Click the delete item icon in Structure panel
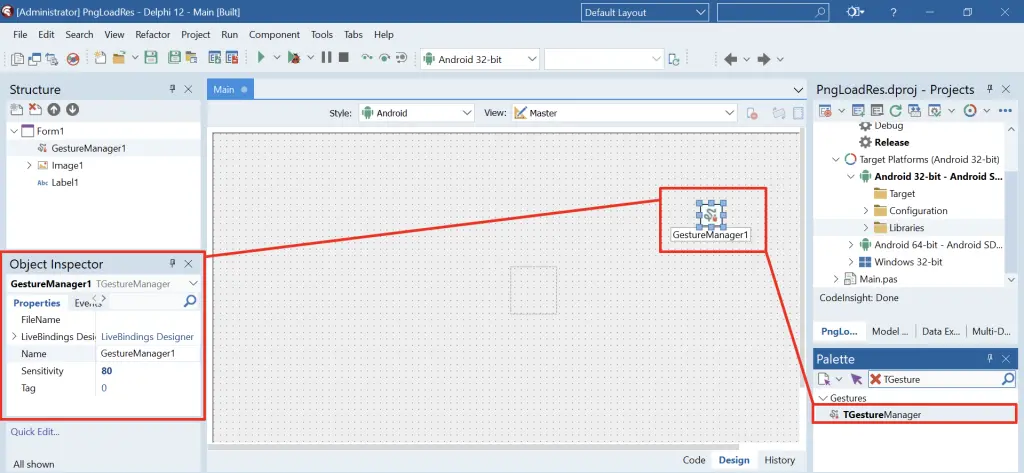 click(35, 110)
